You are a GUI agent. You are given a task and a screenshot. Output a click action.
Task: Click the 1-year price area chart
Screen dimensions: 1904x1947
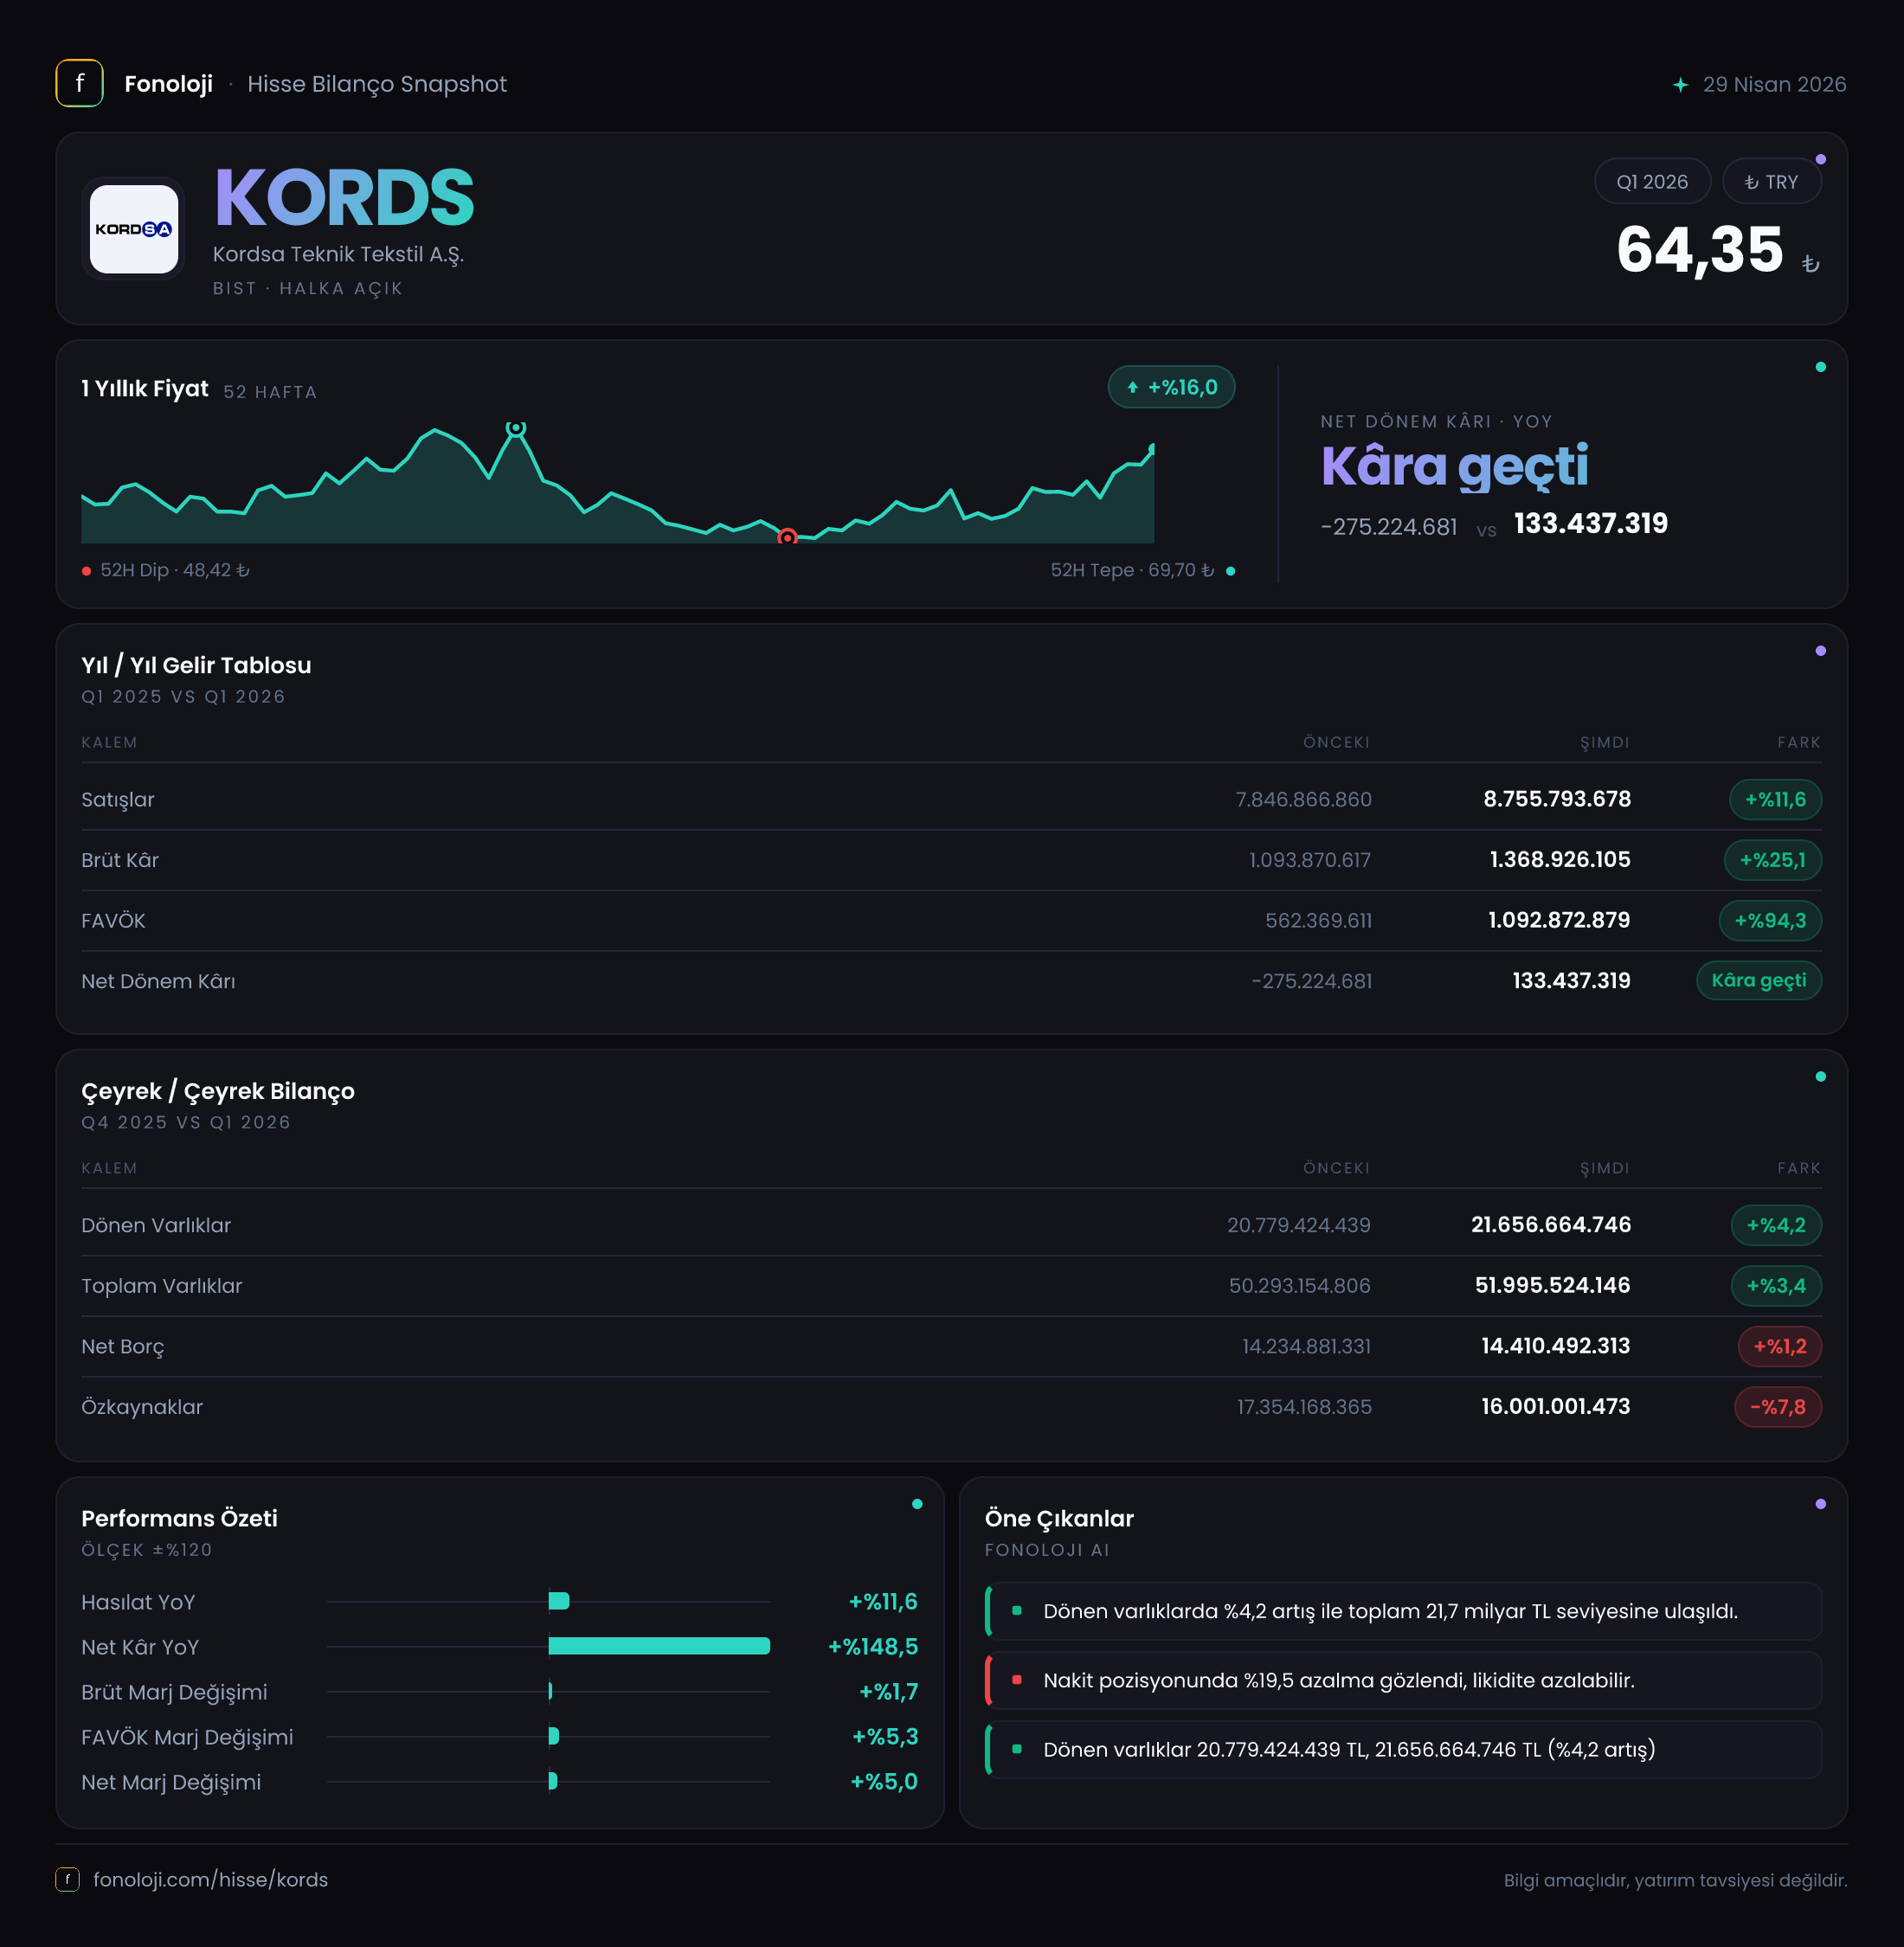click(618, 484)
